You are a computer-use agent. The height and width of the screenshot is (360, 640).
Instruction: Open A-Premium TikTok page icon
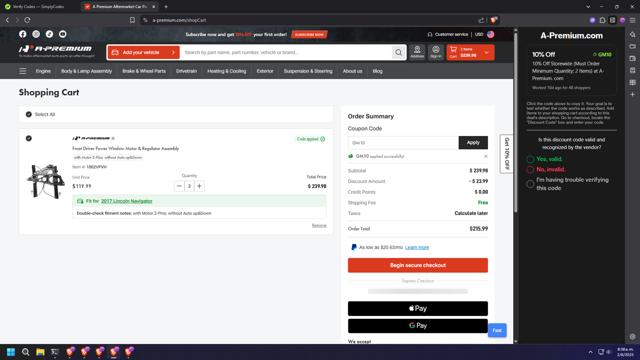click(x=49, y=34)
